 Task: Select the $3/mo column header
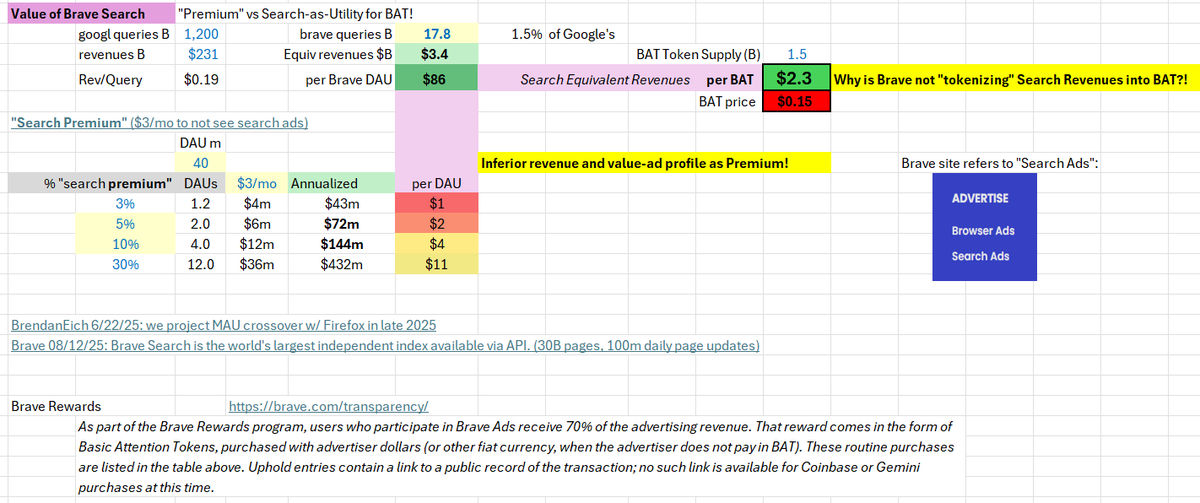pos(259,183)
